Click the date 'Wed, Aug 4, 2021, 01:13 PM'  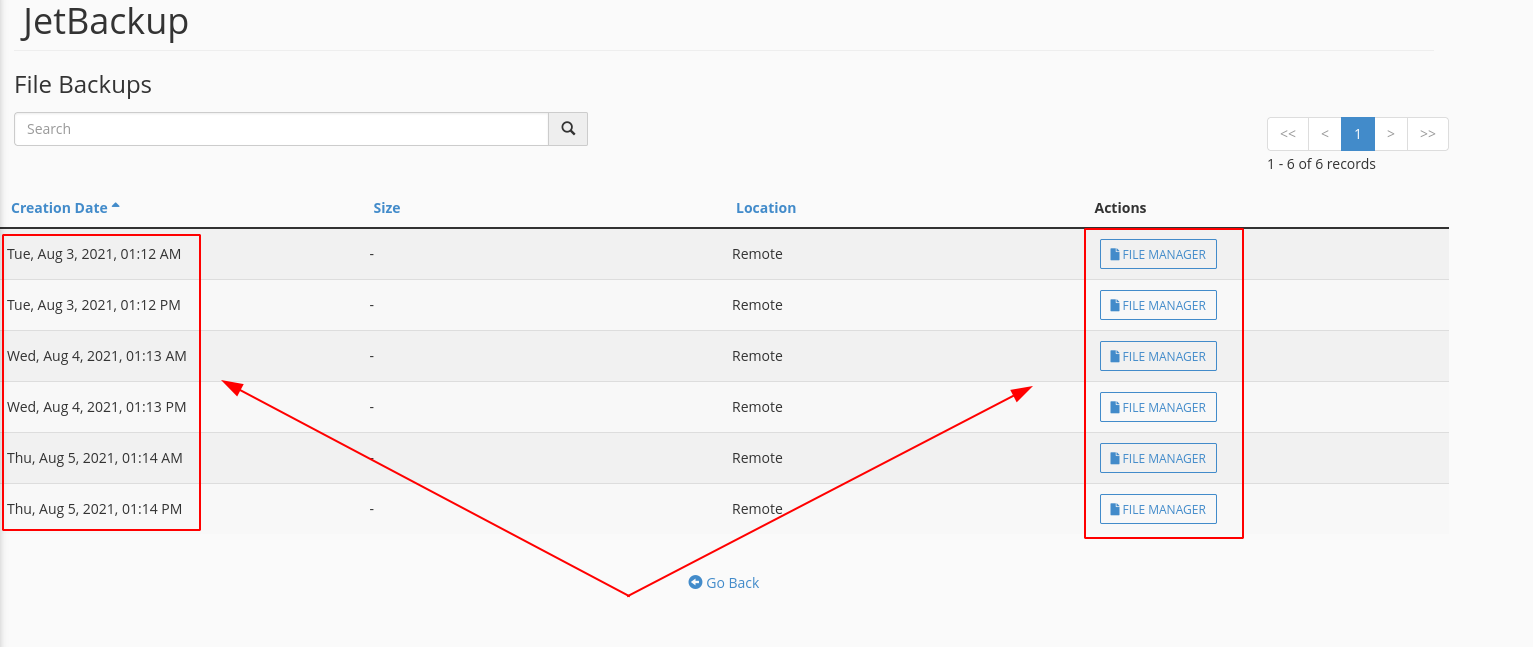97,407
